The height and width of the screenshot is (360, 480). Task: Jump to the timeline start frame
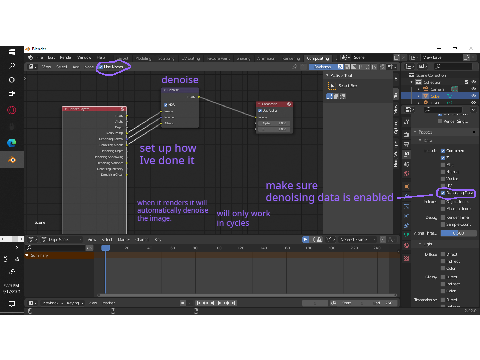pyautogui.click(x=198, y=303)
